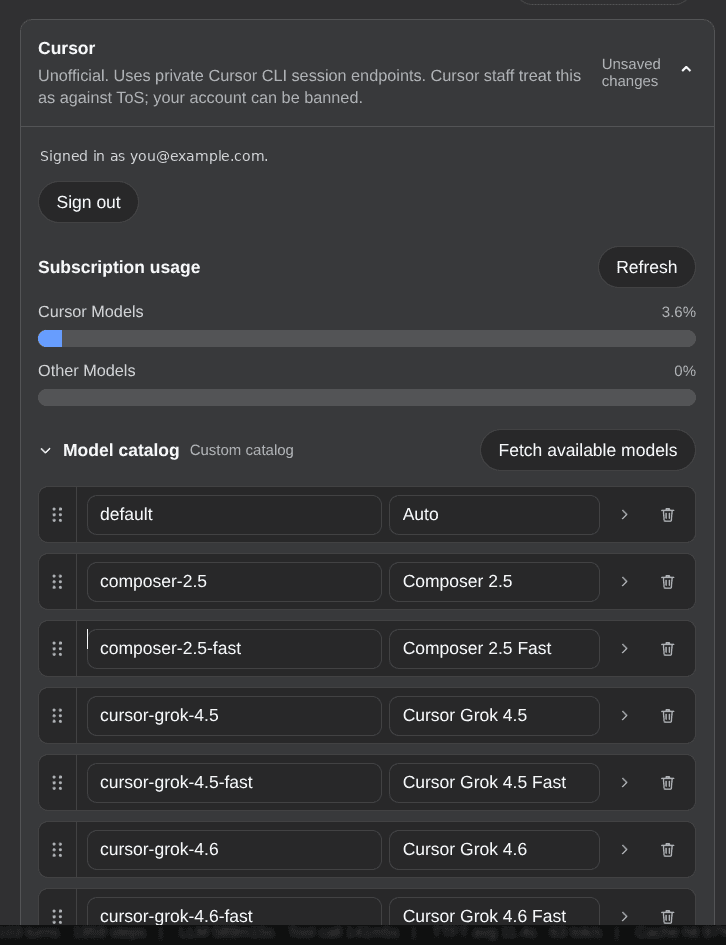Image resolution: width=726 pixels, height=945 pixels.
Task: Edit the 'cursor-grok-4.6' model ID field
Action: point(234,849)
